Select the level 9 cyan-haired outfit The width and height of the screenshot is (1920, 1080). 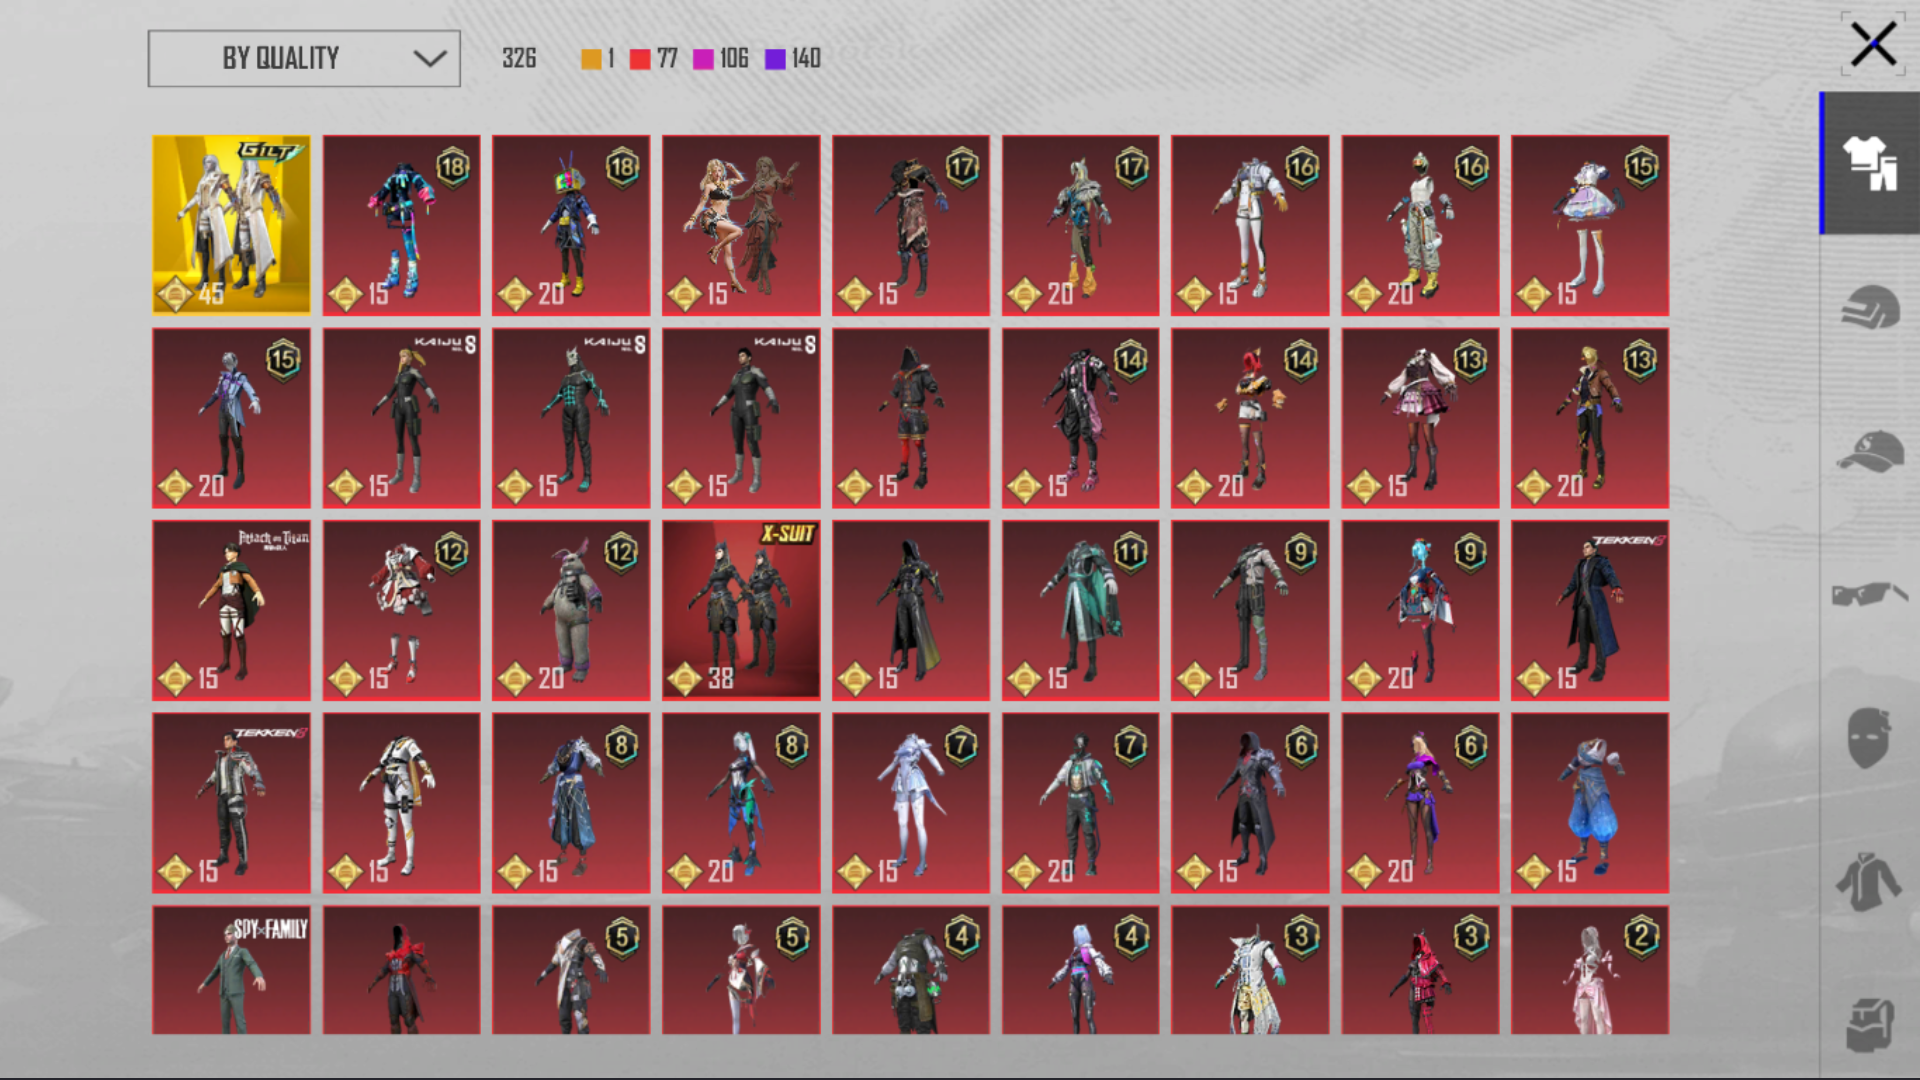coord(1420,610)
